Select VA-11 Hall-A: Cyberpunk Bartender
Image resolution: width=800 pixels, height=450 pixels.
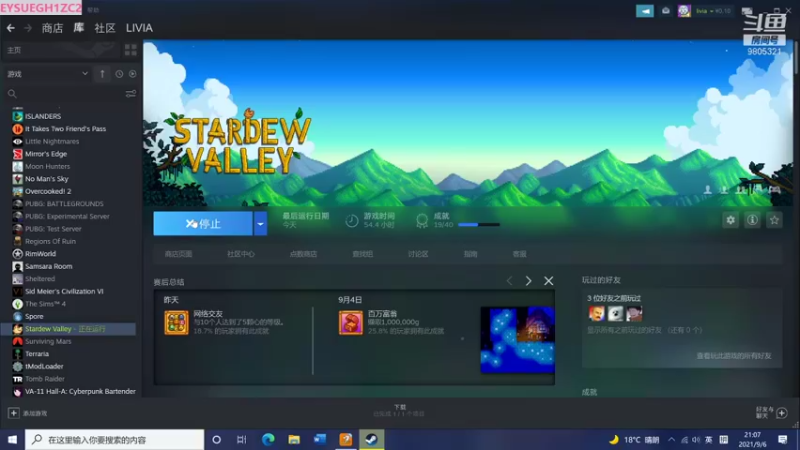tap(80, 391)
